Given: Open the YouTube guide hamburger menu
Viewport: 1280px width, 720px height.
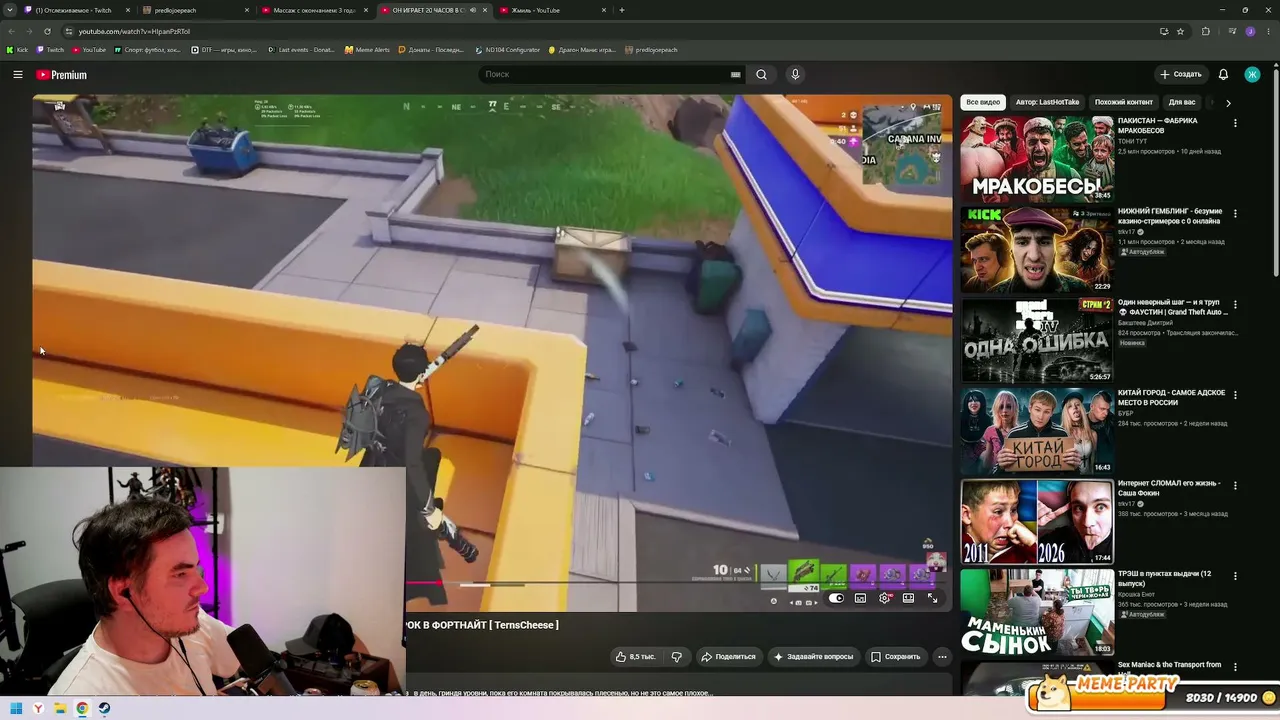Looking at the screenshot, I should [18, 75].
